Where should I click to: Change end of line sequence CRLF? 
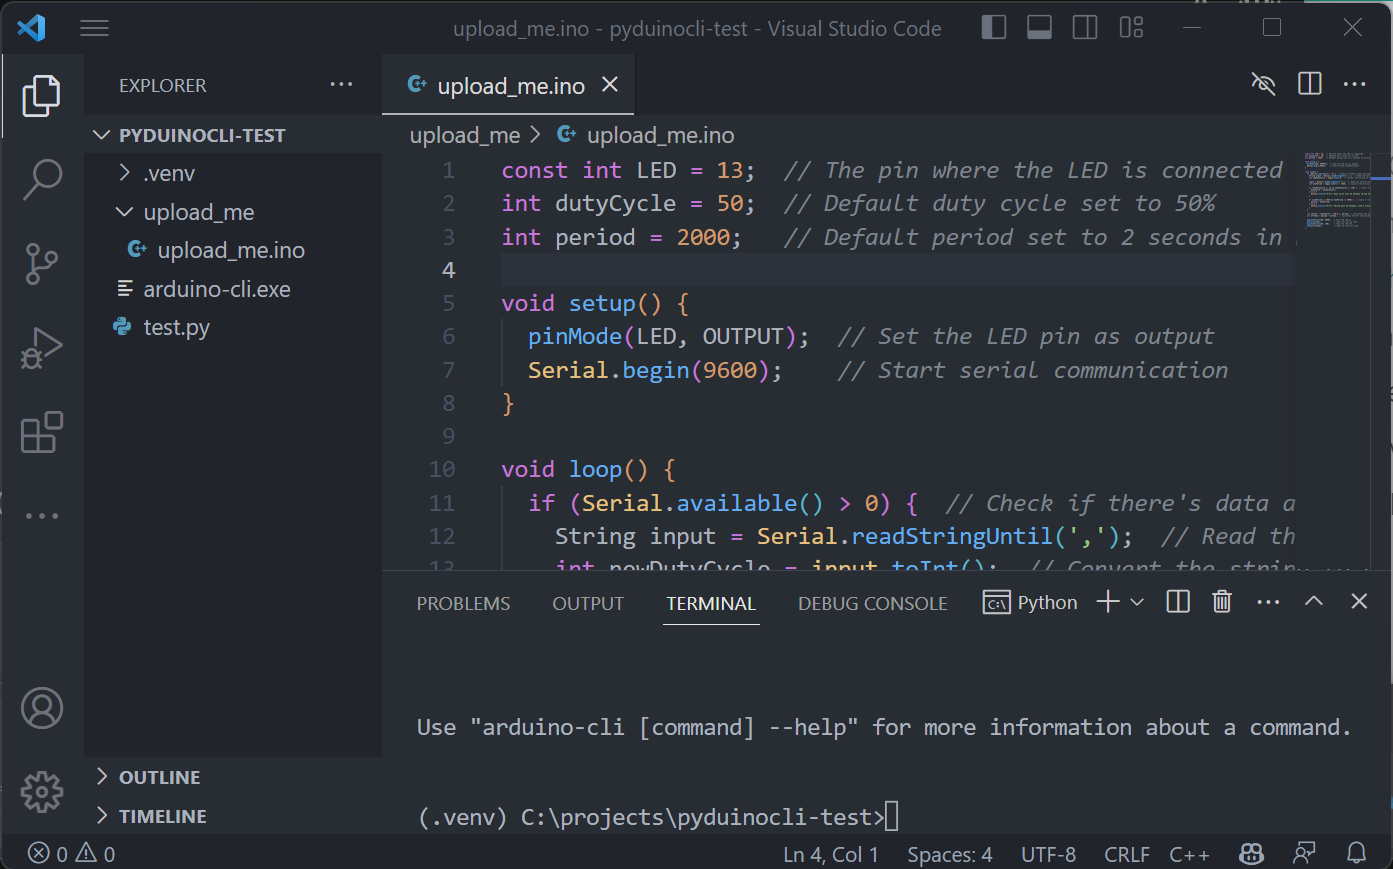click(x=1127, y=855)
